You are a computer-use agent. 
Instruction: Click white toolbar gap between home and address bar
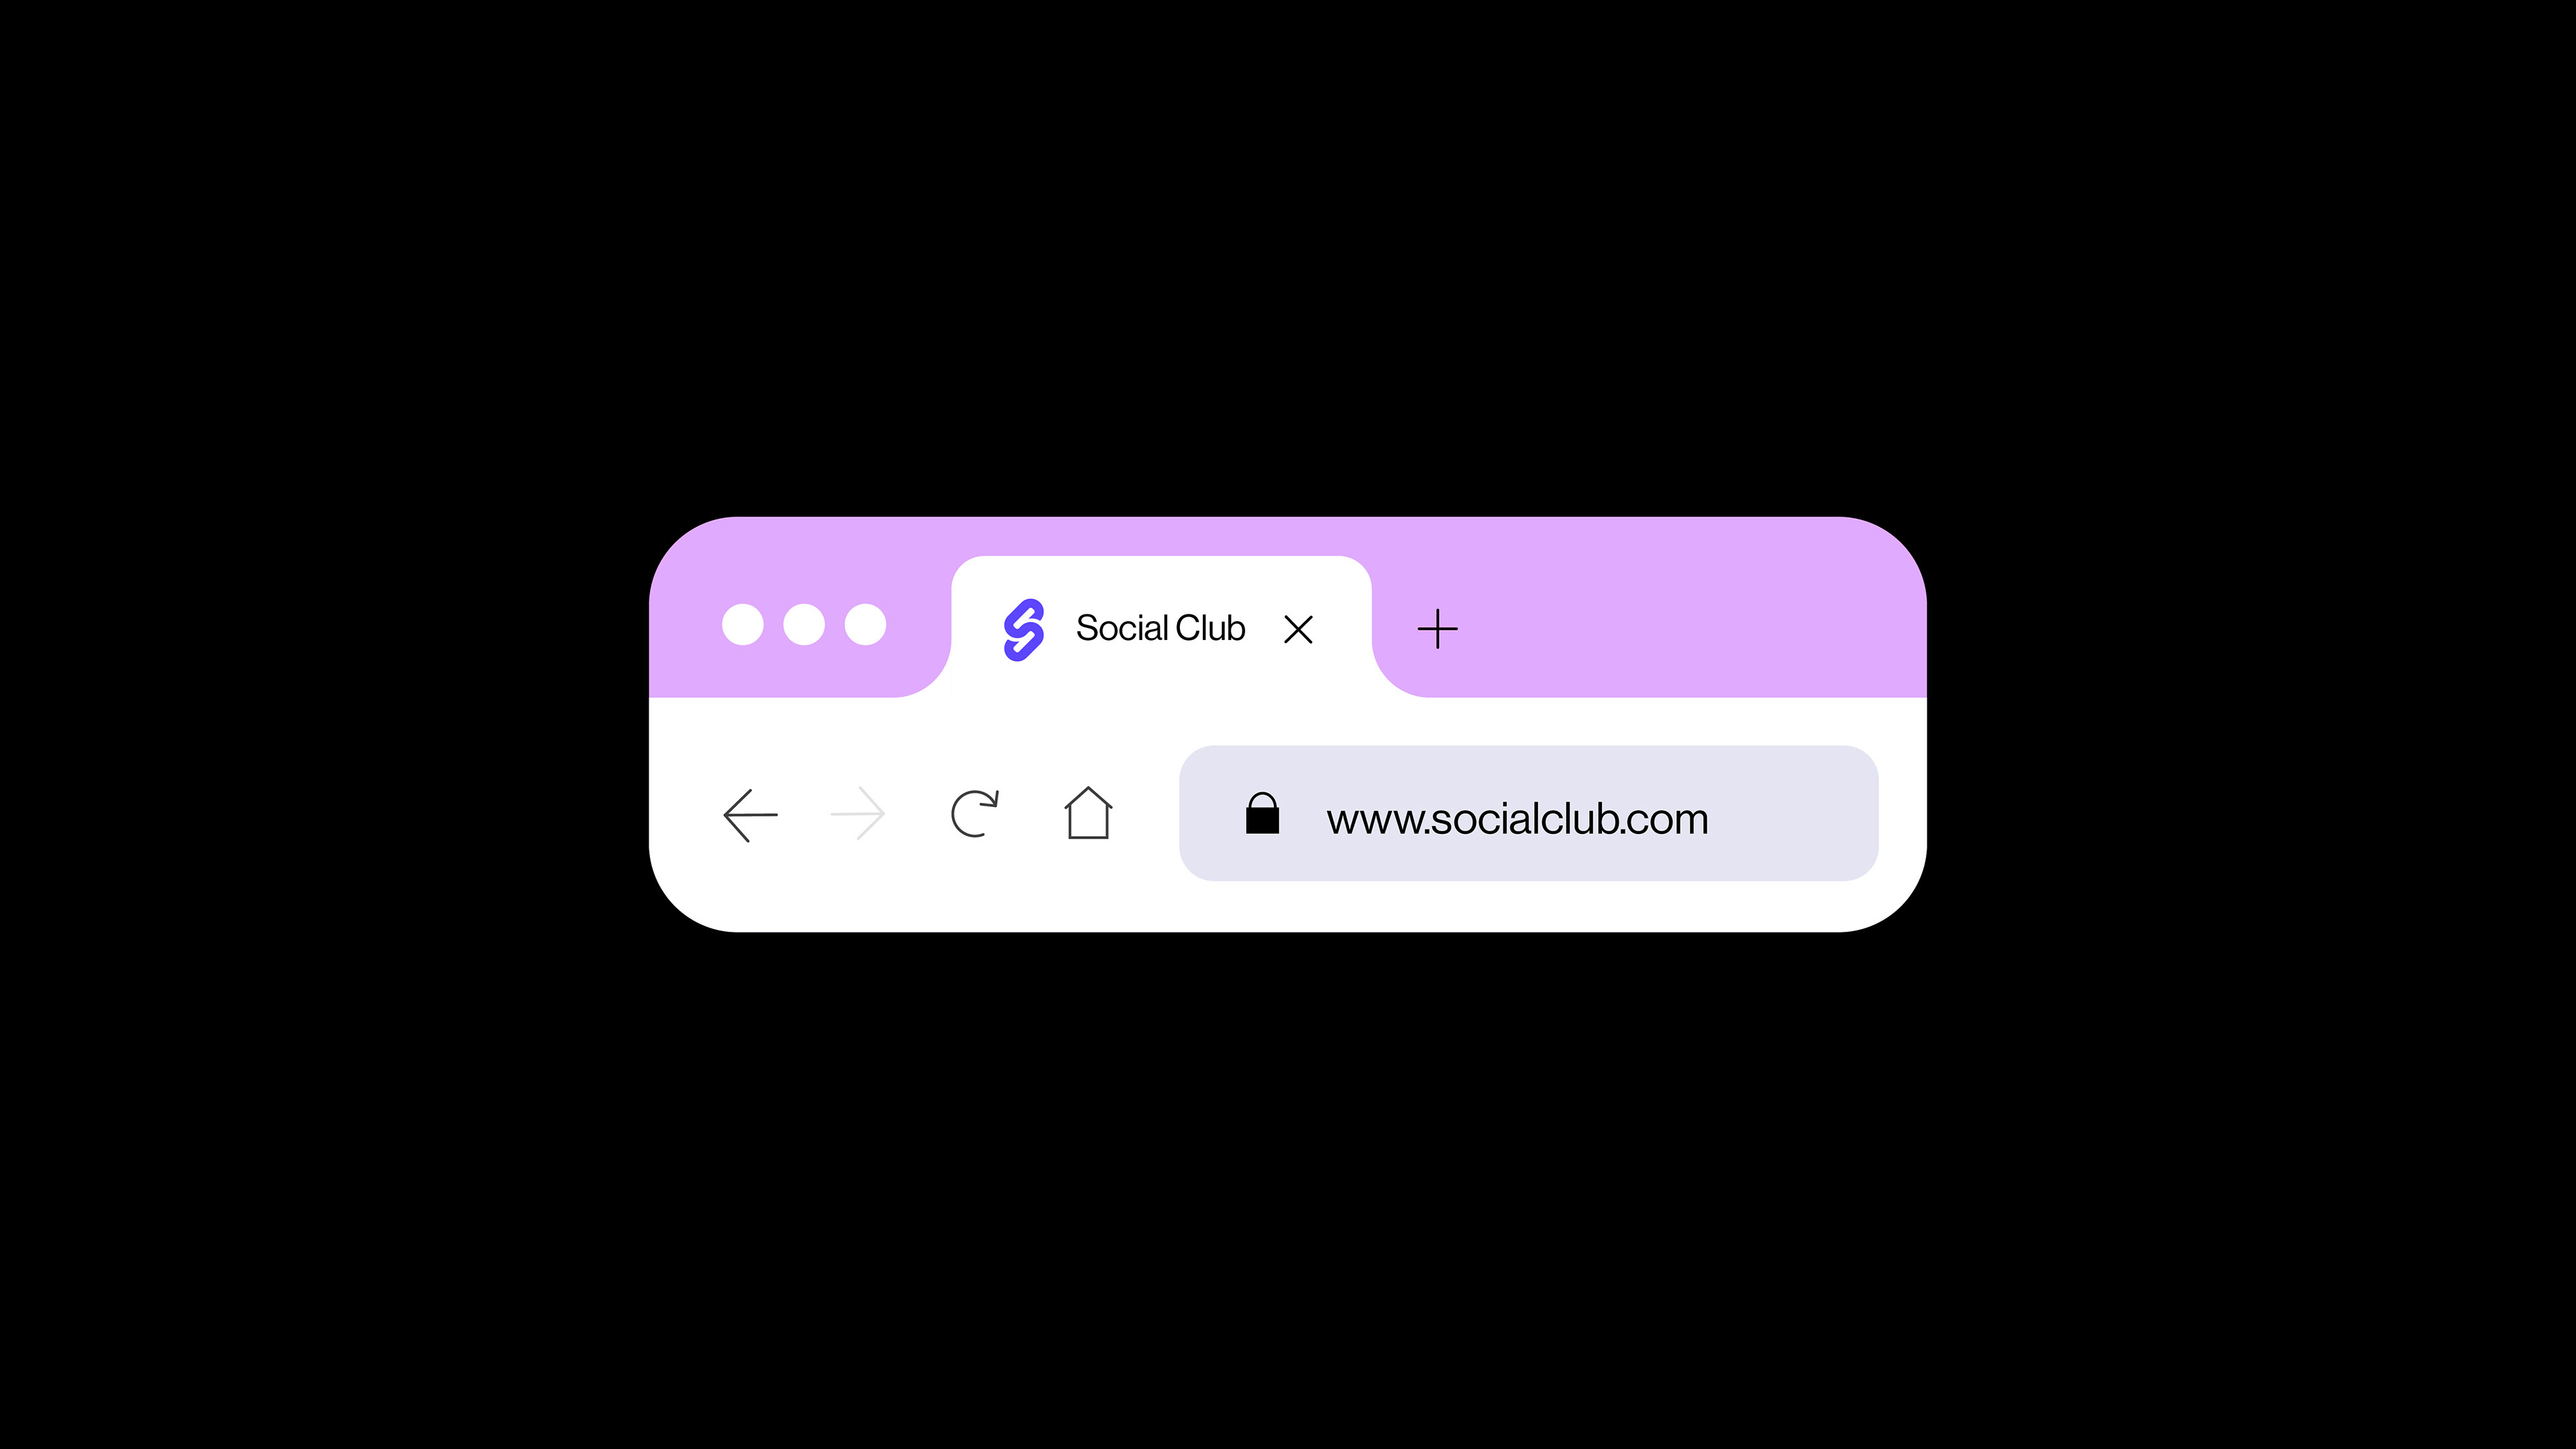(x=1147, y=813)
